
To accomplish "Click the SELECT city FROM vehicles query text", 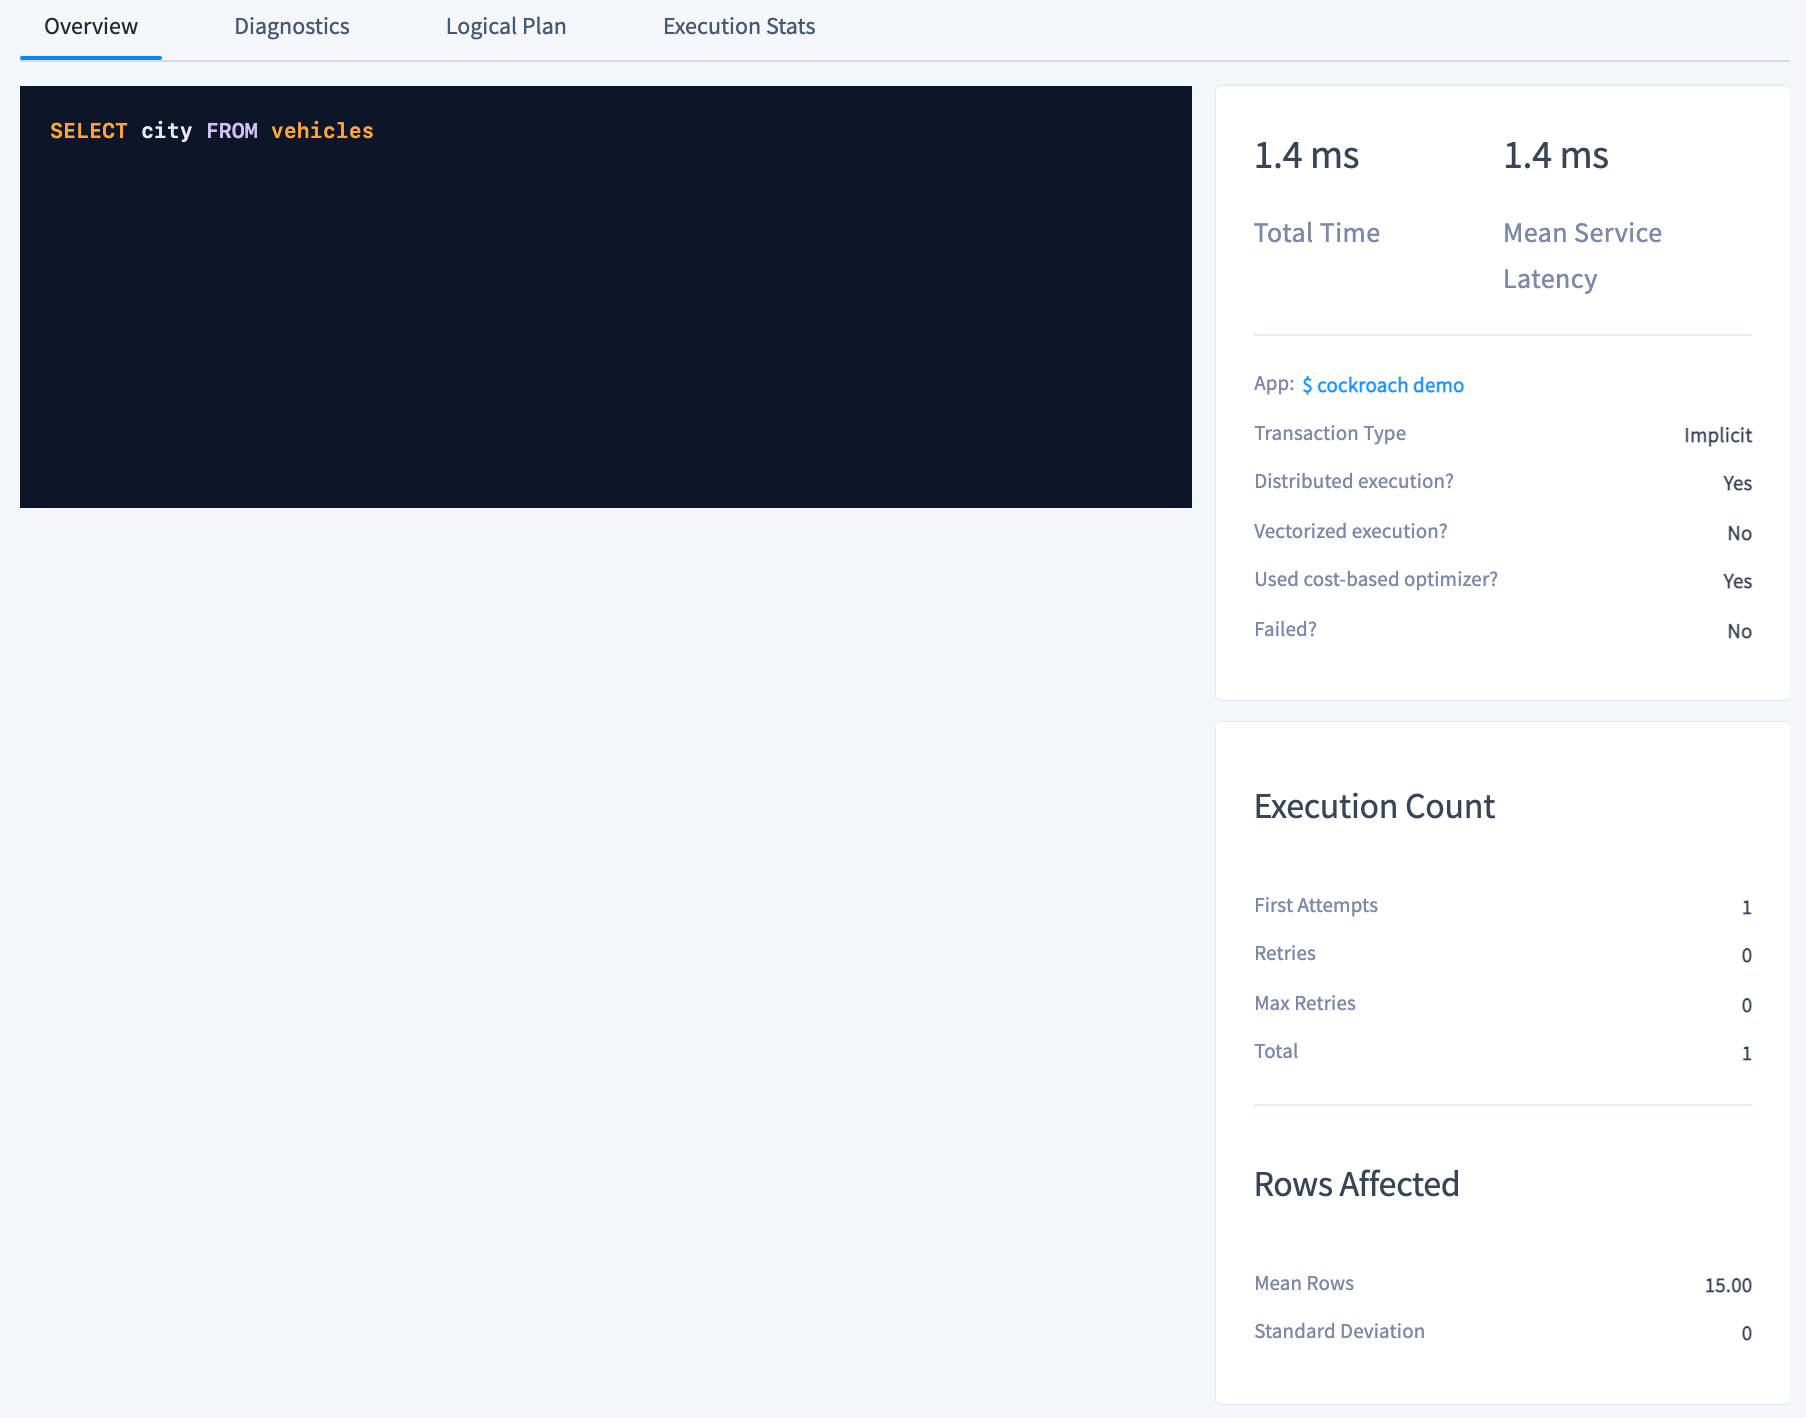I will coord(212,131).
